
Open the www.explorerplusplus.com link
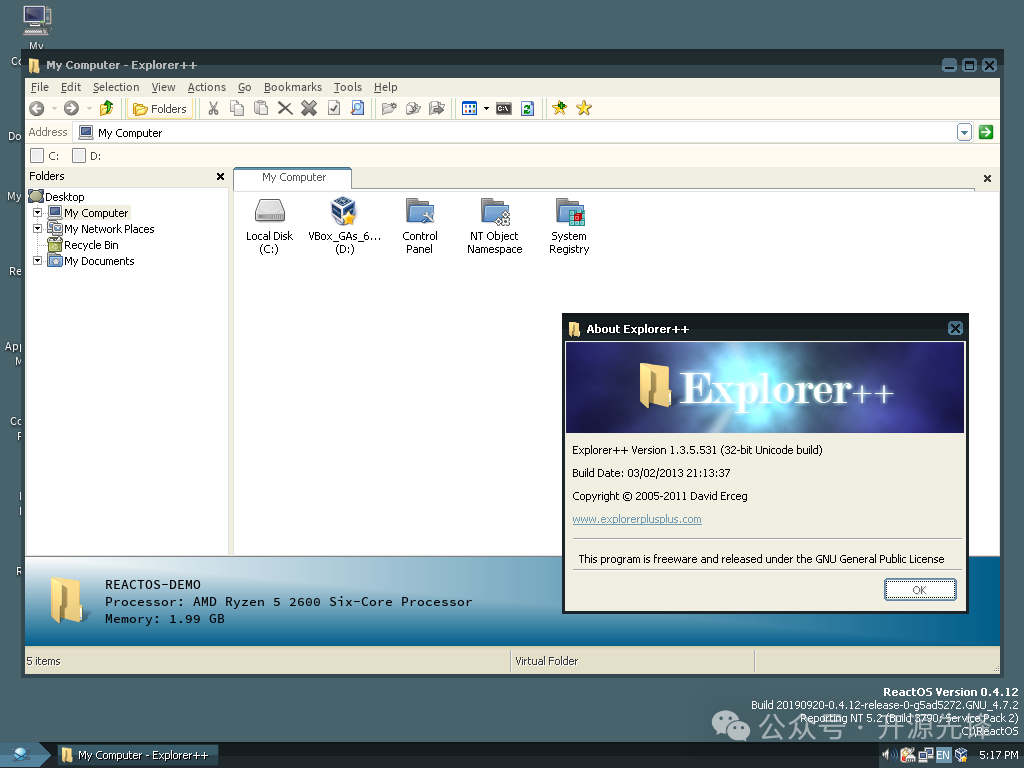(x=637, y=519)
